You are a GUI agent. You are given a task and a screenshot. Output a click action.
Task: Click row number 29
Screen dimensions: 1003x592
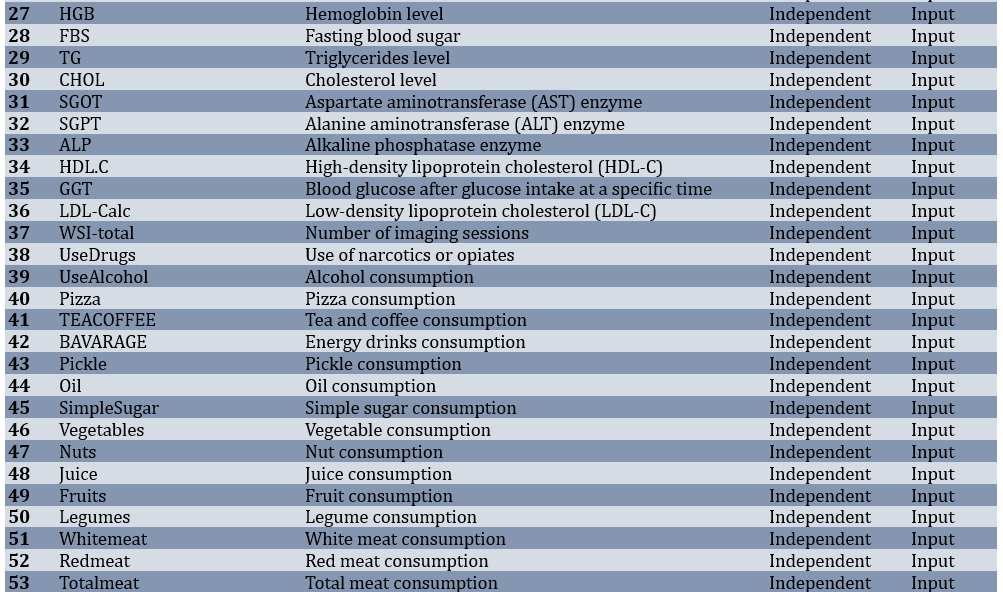[x=19, y=58]
